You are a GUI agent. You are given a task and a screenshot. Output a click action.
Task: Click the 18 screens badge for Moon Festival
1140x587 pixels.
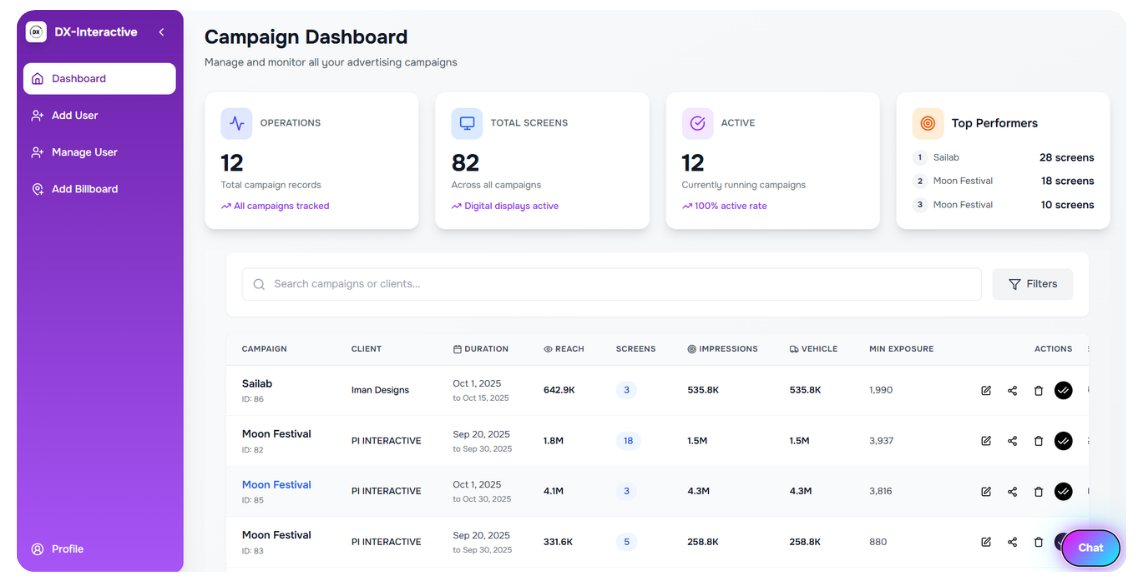click(x=627, y=441)
